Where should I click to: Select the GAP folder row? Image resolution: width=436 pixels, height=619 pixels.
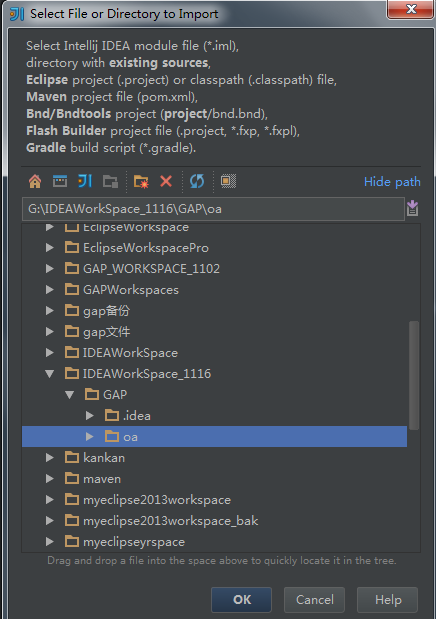point(214,394)
